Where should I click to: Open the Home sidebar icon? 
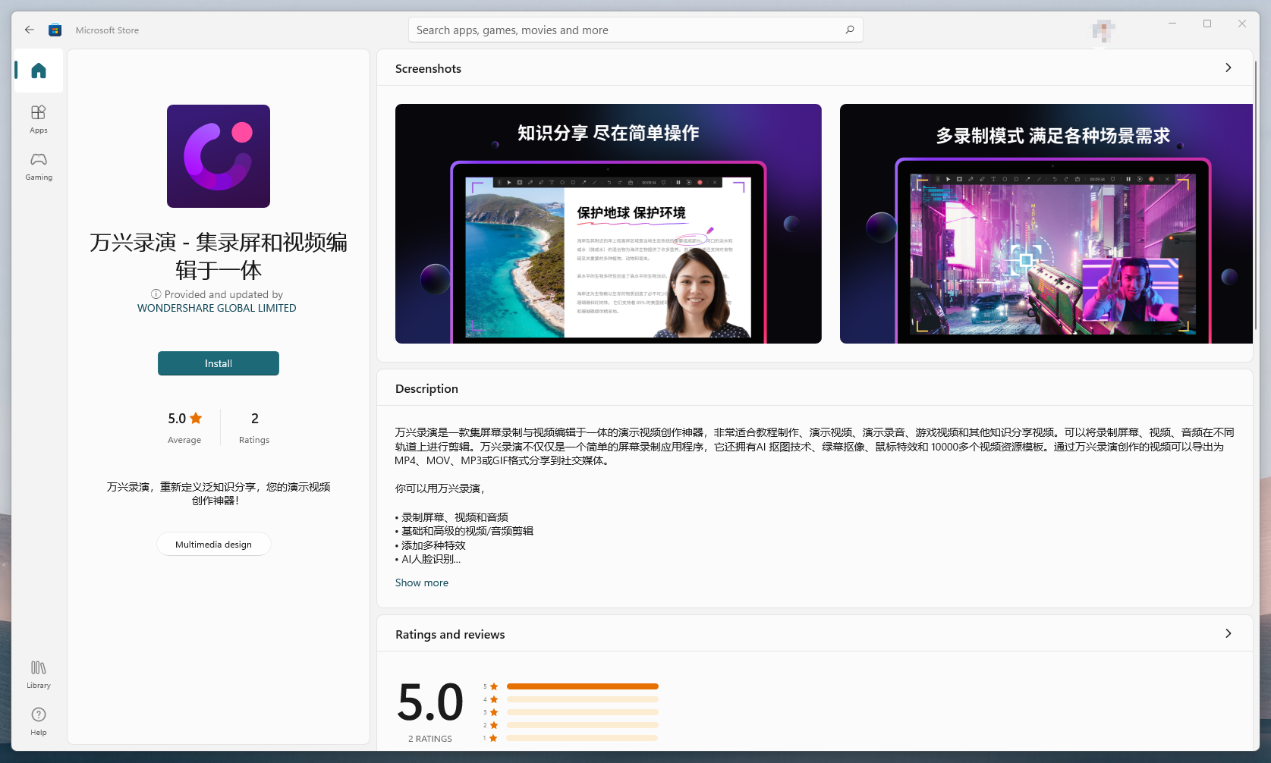point(38,71)
